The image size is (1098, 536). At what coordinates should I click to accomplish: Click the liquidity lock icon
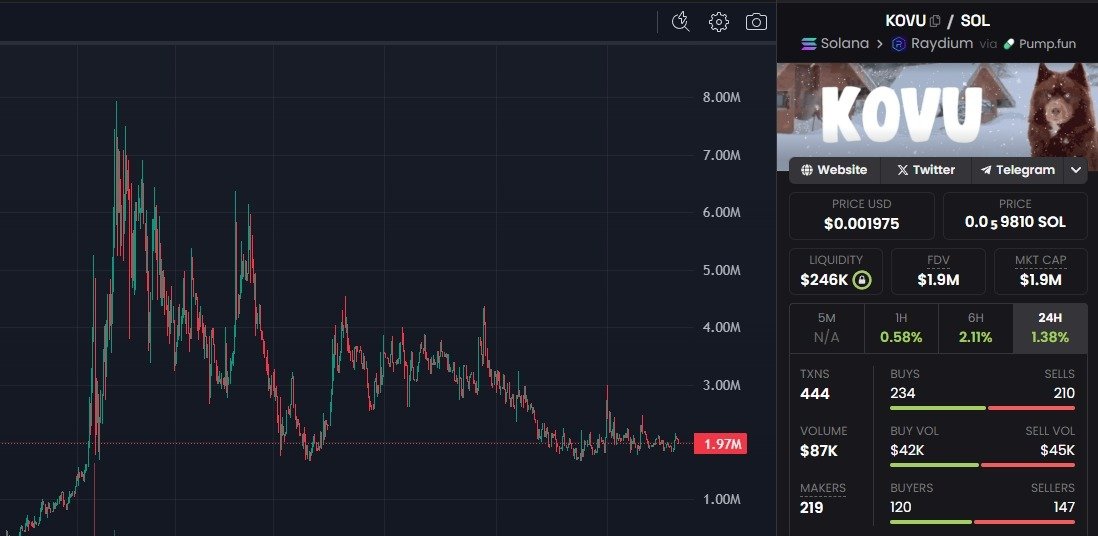coord(863,280)
